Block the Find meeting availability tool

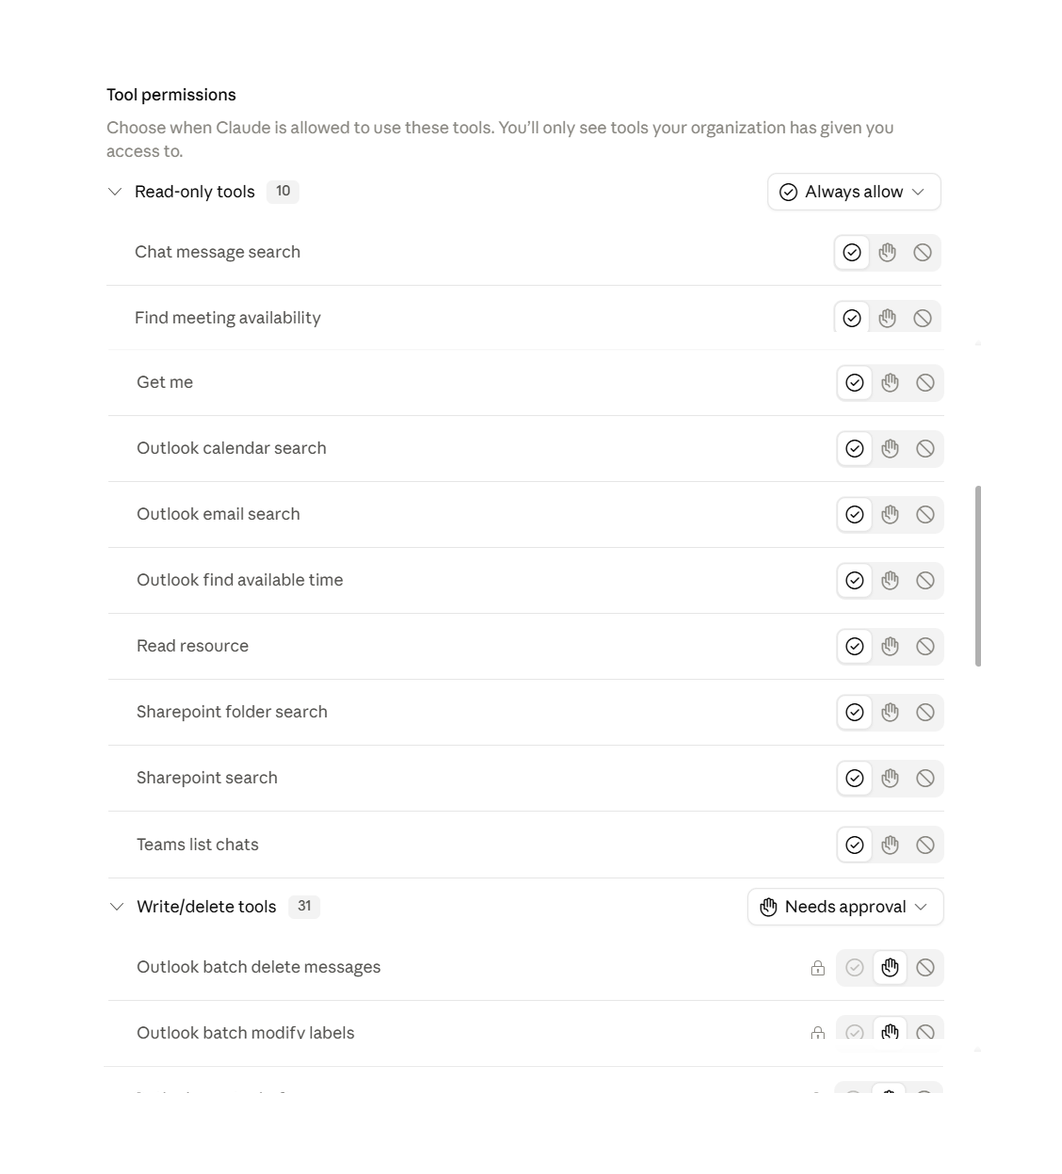(922, 318)
